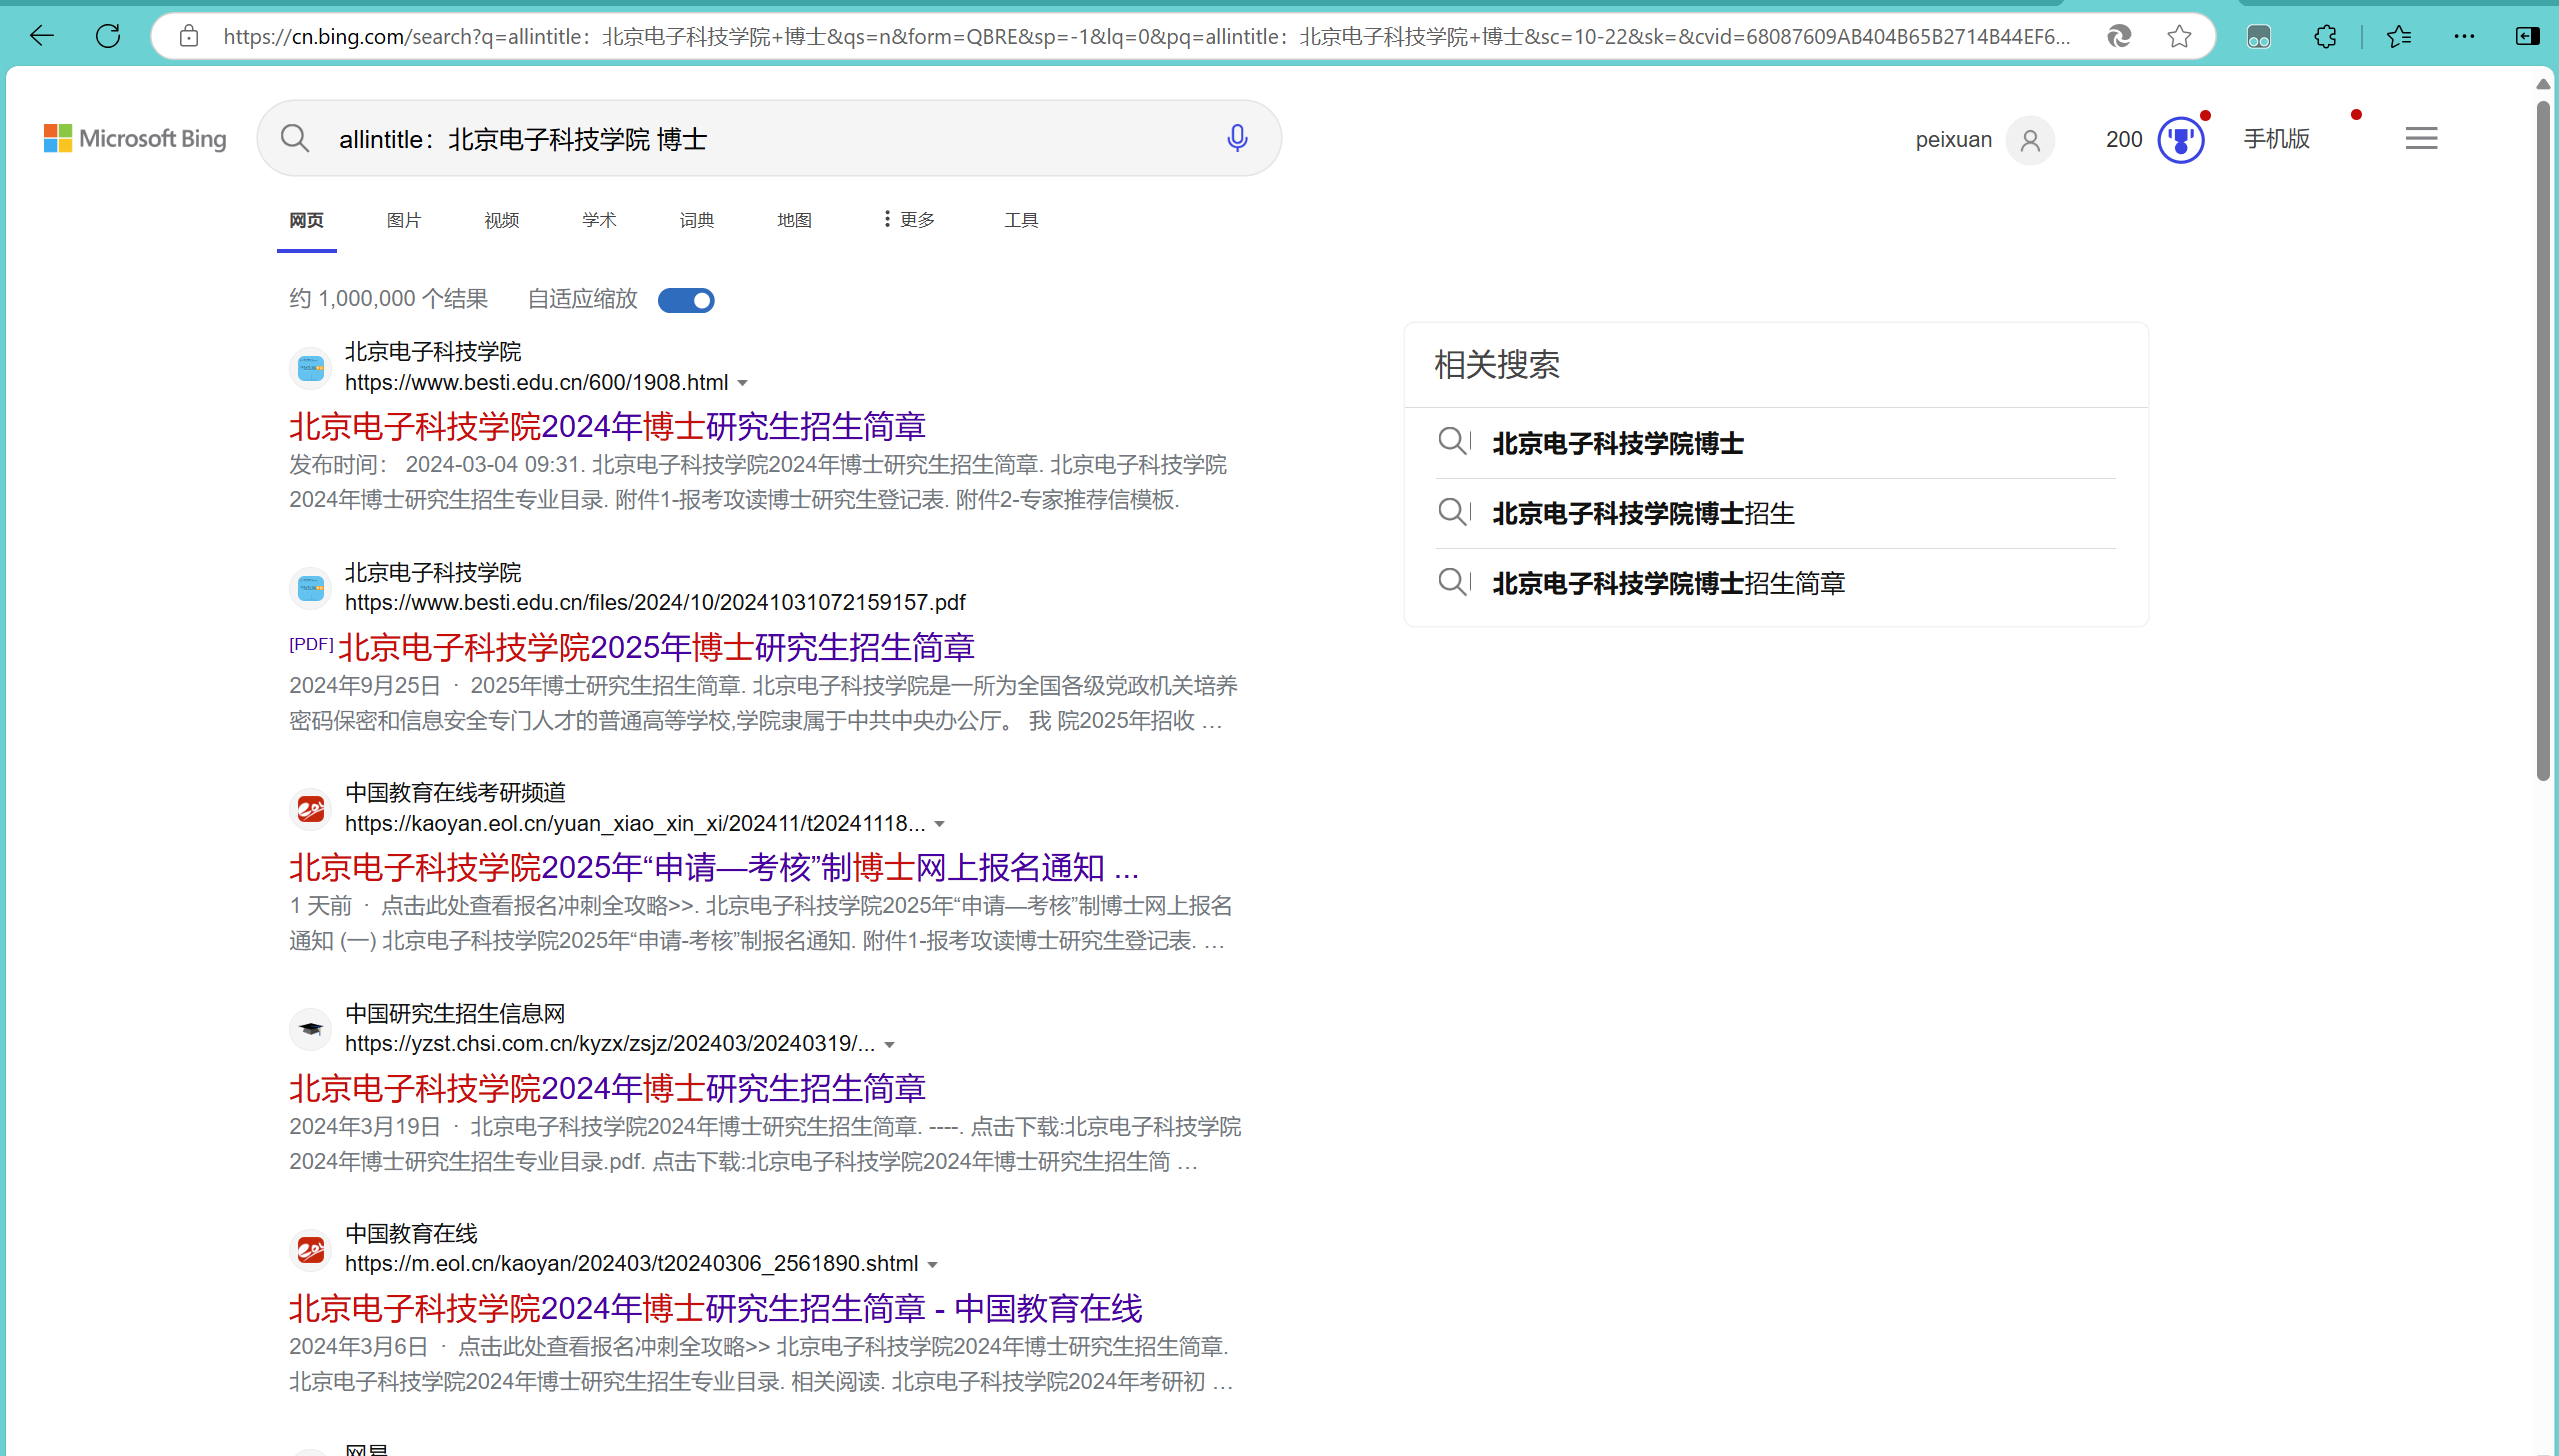
Task: Switch to the 图片 tab
Action: [x=404, y=220]
